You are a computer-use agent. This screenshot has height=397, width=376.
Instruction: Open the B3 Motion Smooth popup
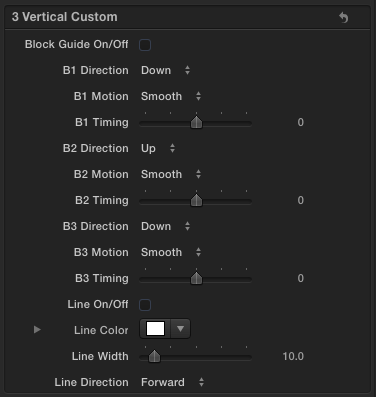(171, 252)
